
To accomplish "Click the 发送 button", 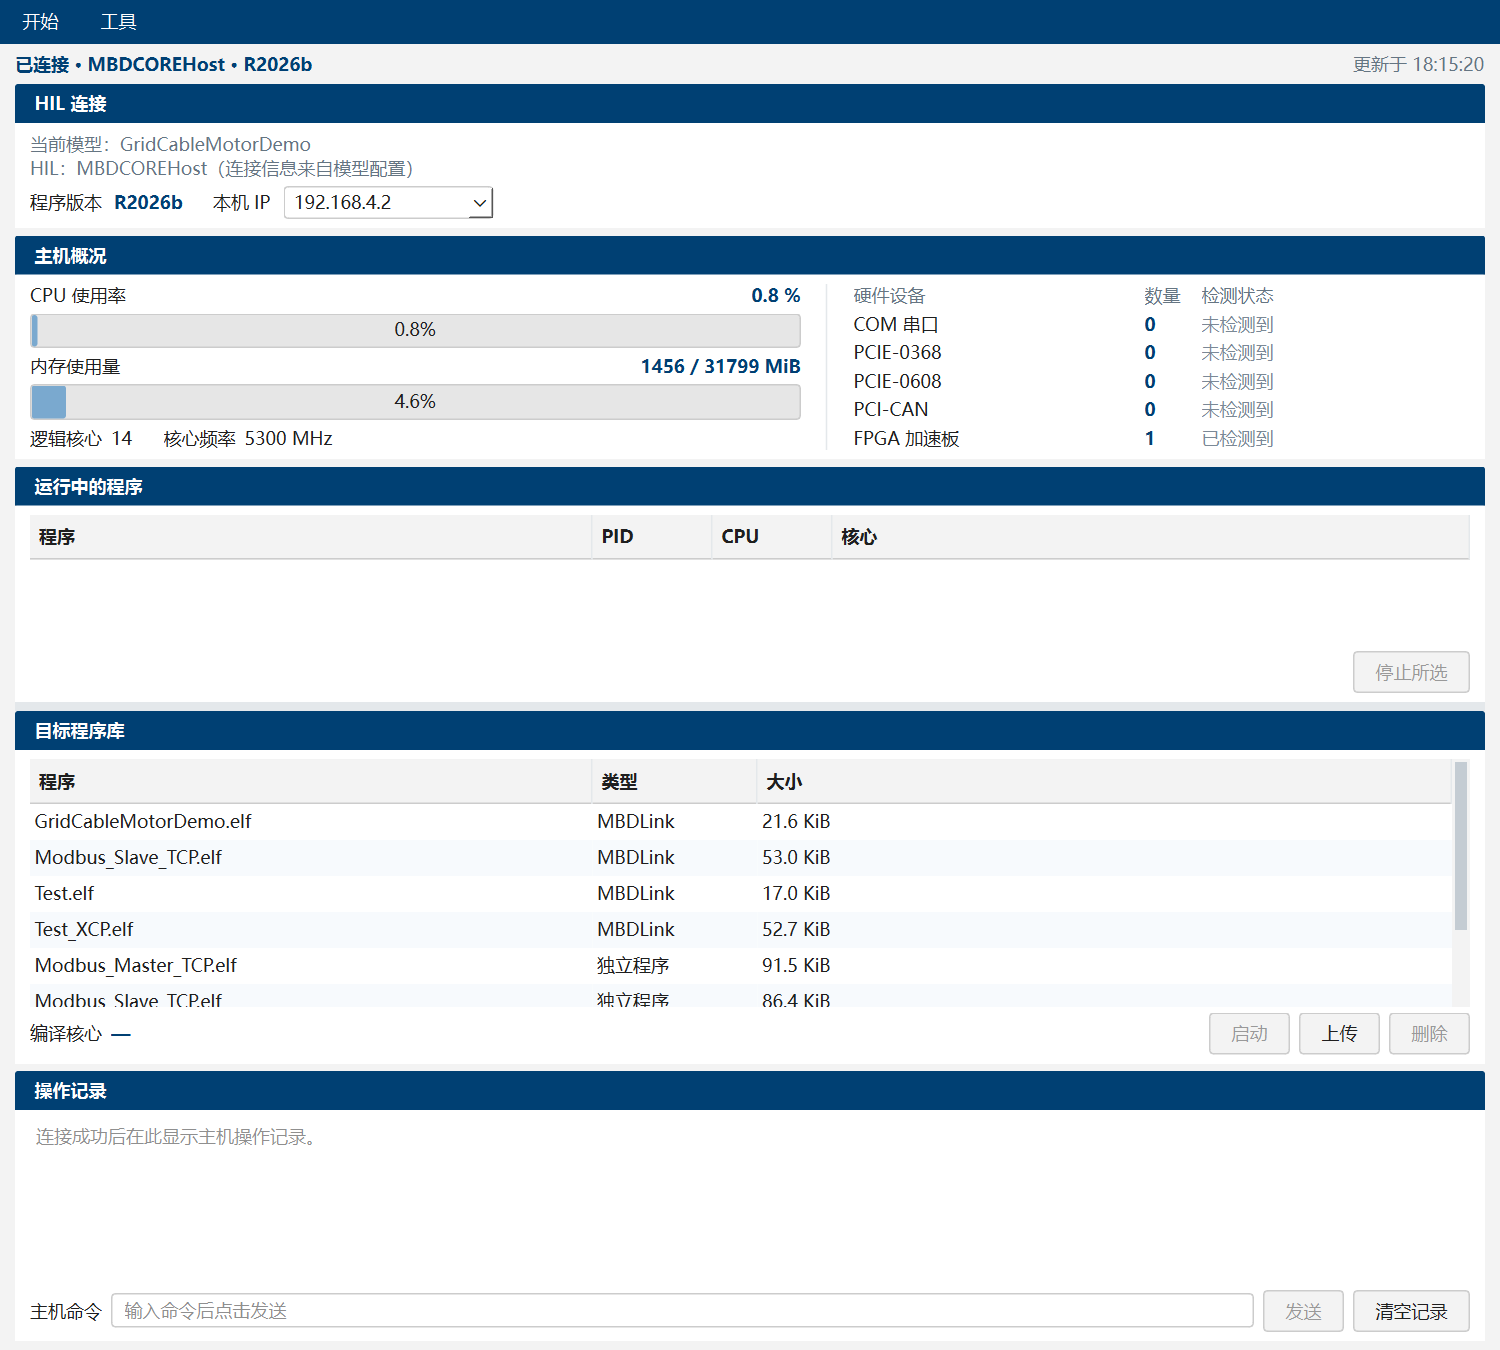I will [1303, 1311].
